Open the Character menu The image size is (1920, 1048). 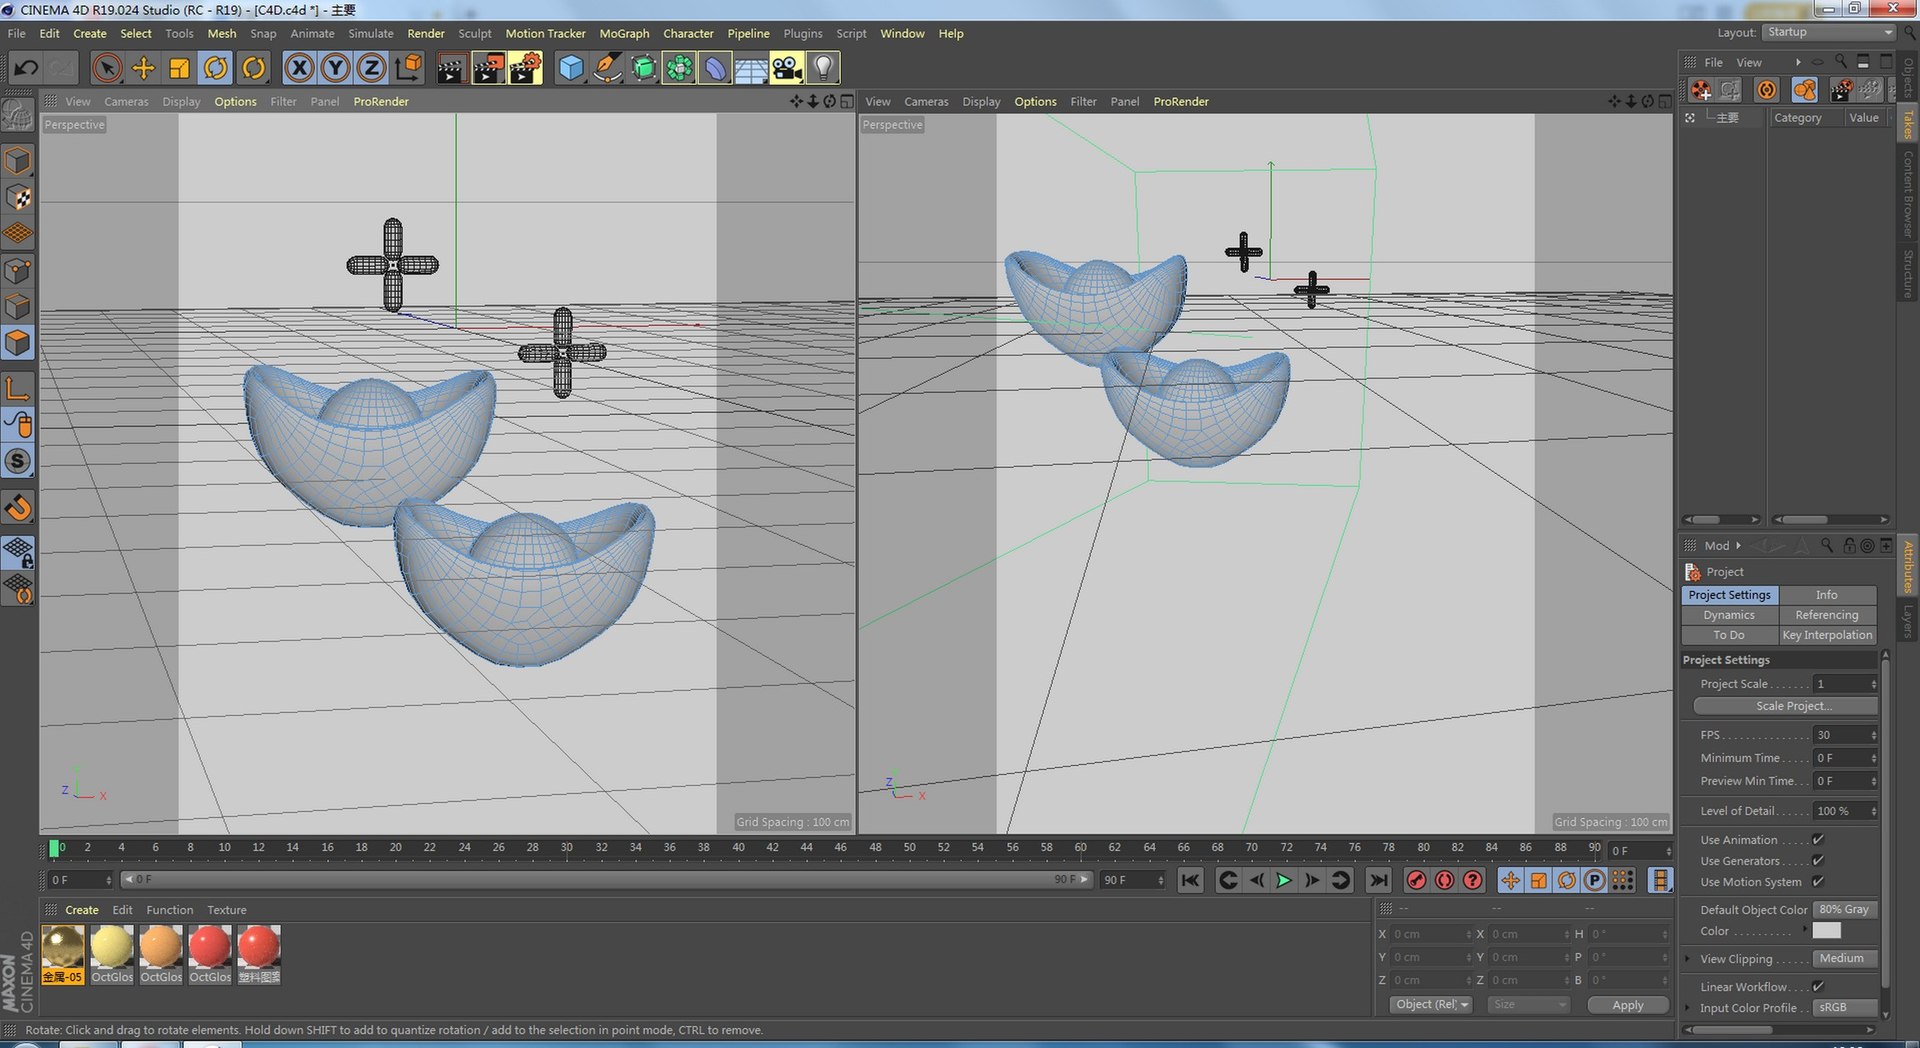pos(688,33)
